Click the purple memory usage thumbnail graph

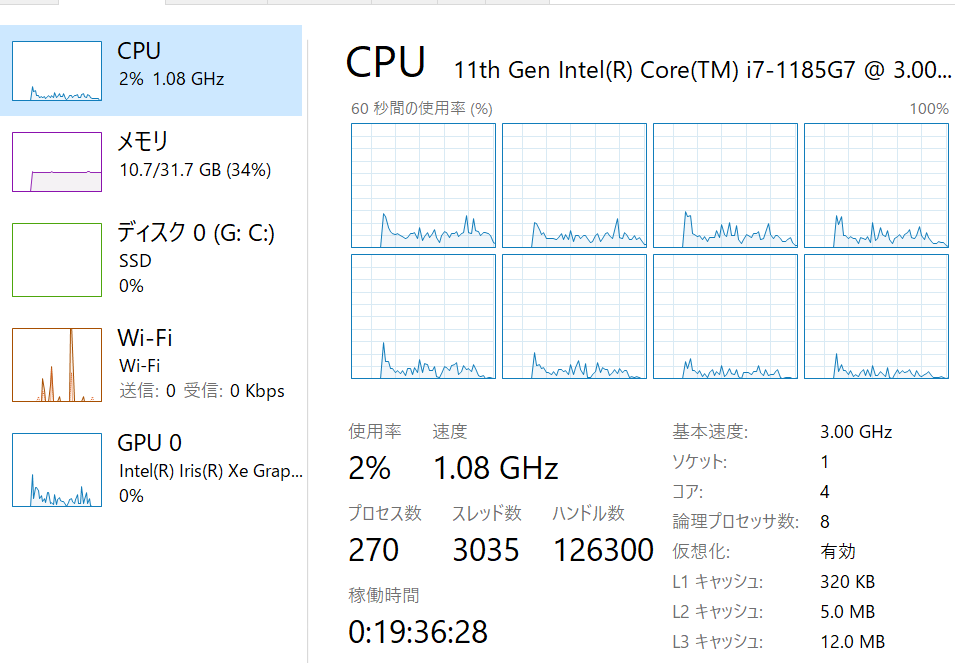pos(57,162)
